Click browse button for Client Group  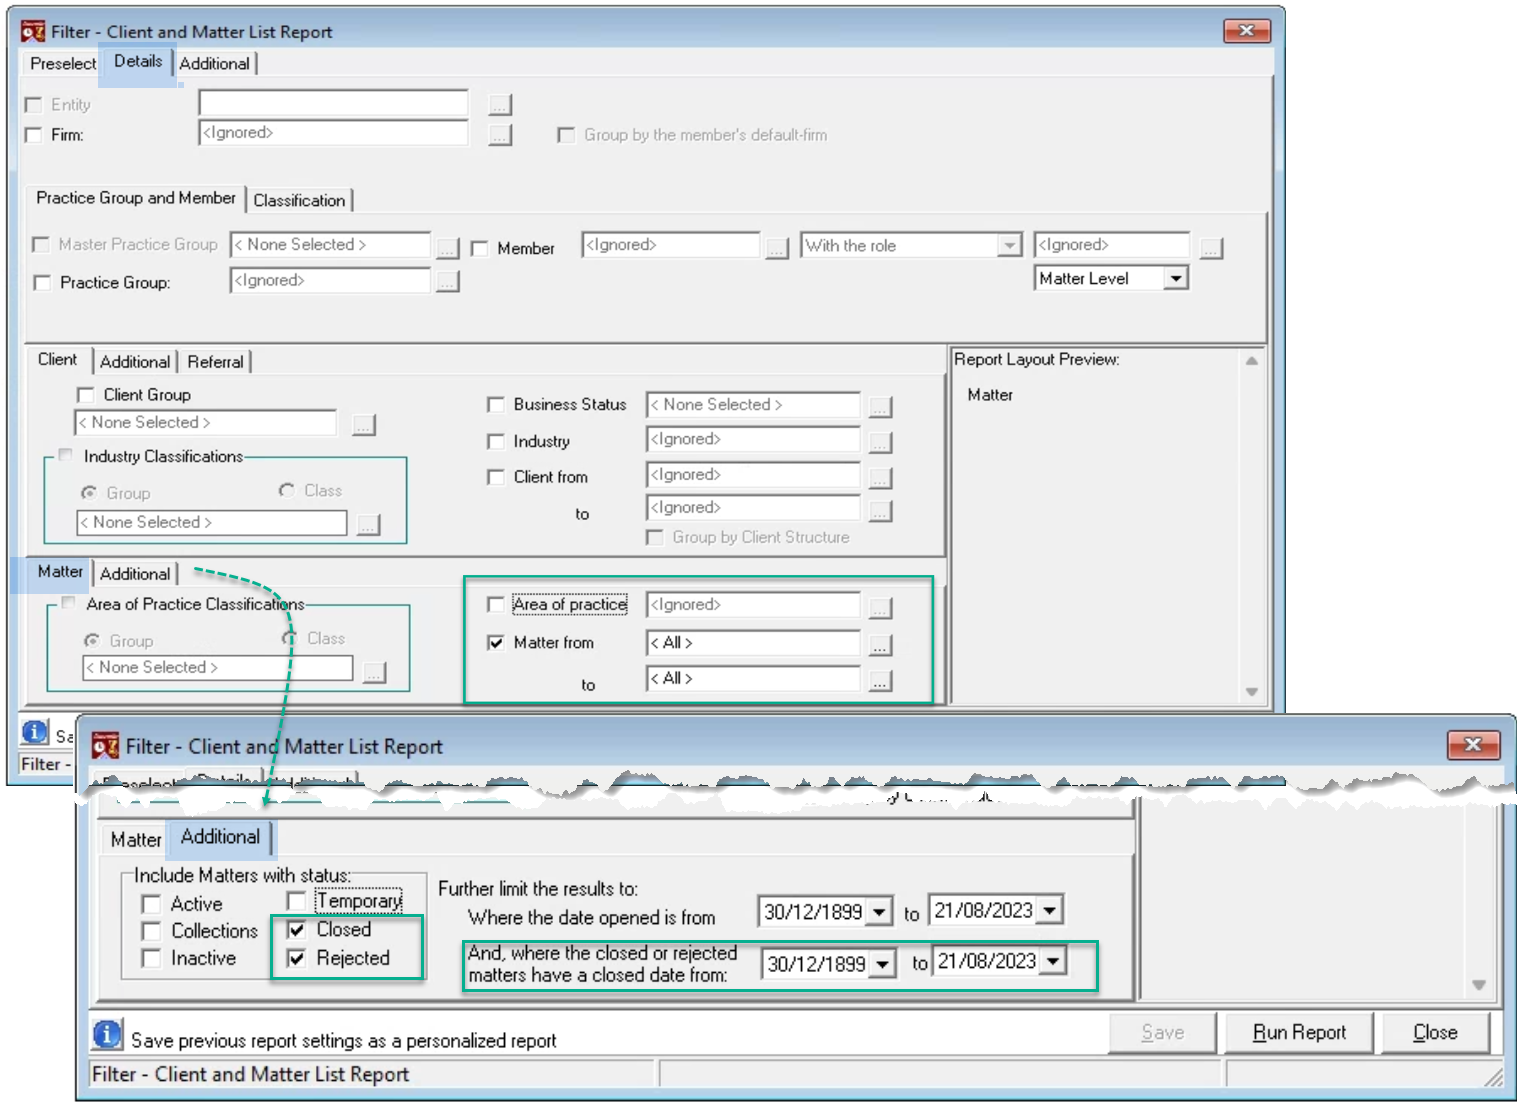click(364, 424)
